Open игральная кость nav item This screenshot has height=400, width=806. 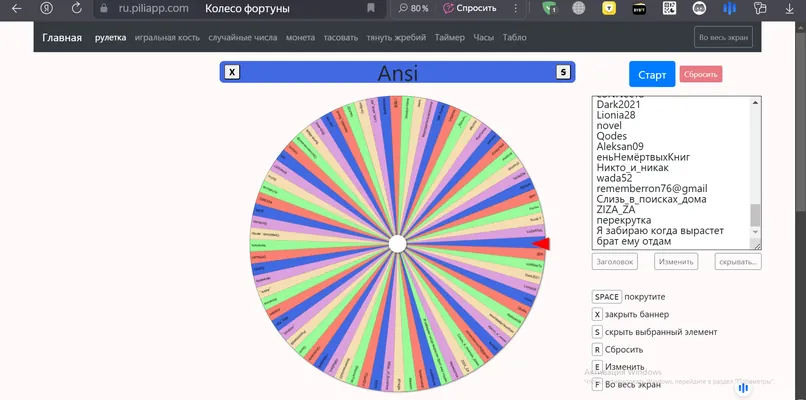point(167,38)
